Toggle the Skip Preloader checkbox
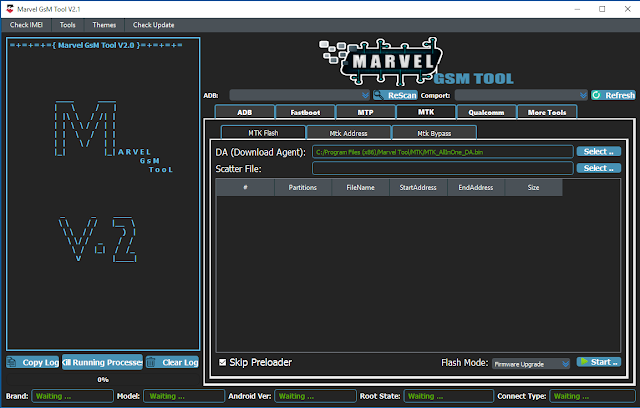 click(x=222, y=362)
